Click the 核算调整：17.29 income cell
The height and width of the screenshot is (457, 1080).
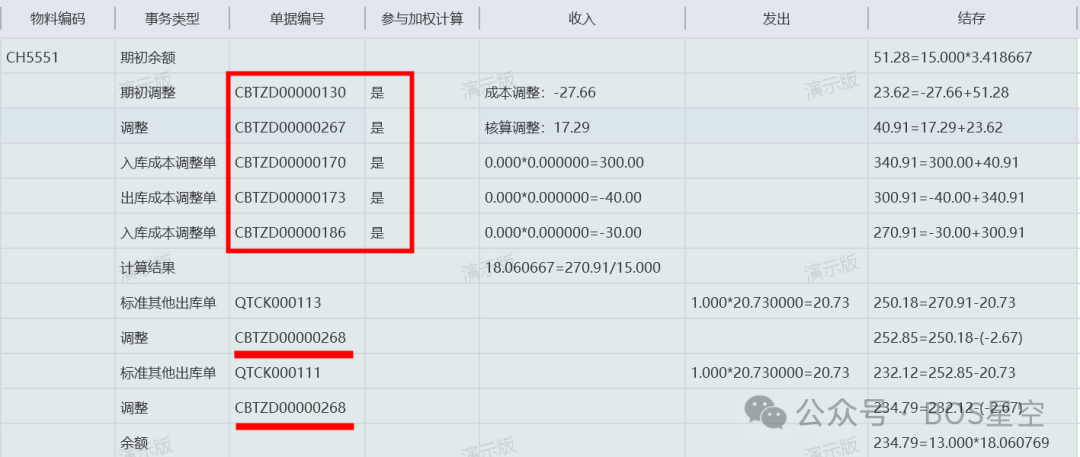click(537, 128)
